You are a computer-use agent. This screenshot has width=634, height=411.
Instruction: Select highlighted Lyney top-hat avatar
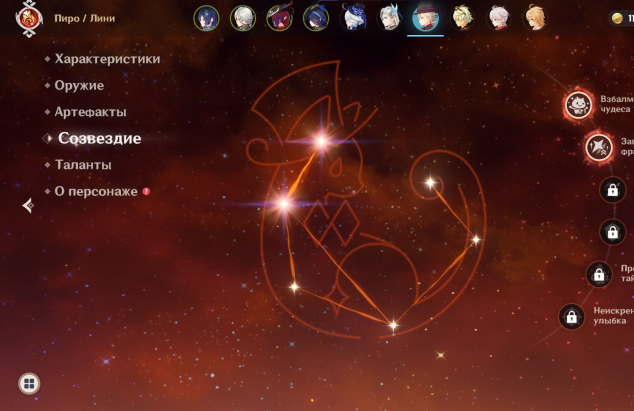point(425,18)
